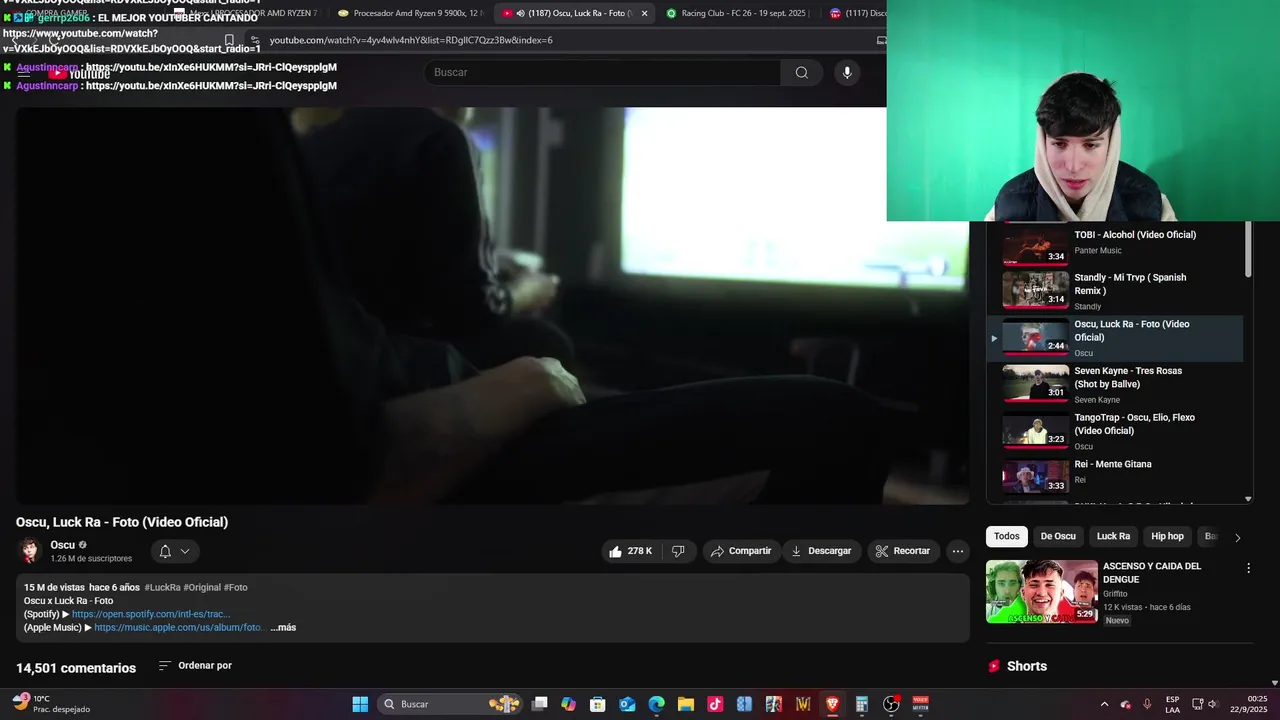The image size is (1280, 720).
Task: Click the video player to pause
Action: [x=492, y=305]
